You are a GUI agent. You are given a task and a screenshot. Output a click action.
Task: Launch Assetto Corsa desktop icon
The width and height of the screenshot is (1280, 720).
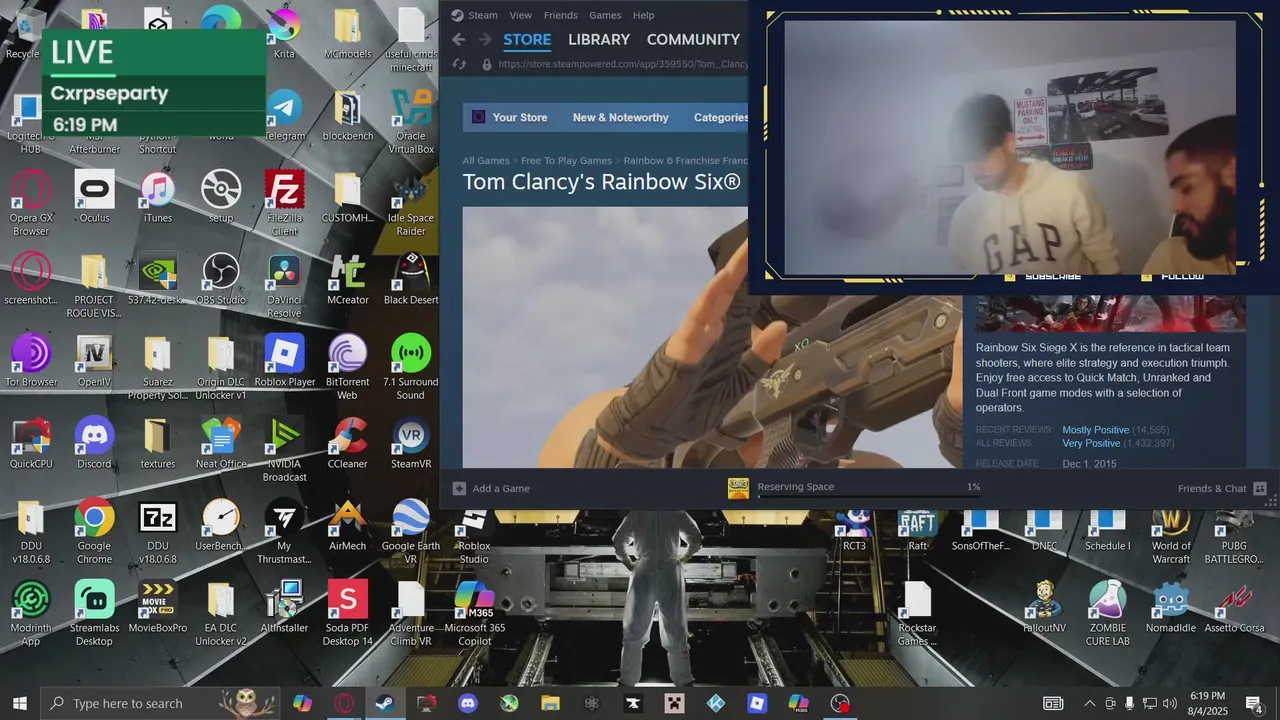coord(1234,608)
